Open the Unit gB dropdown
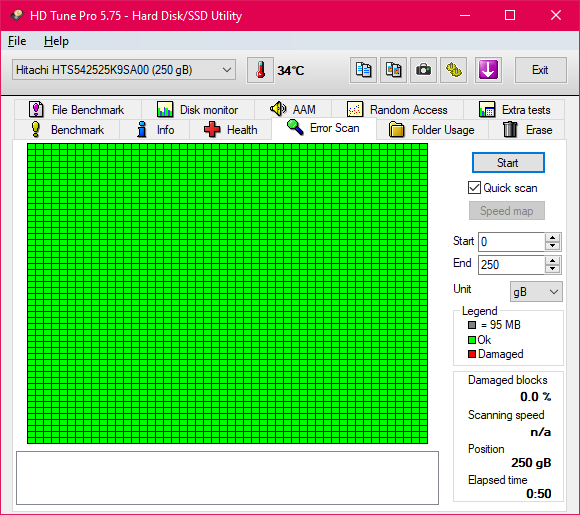 (x=536, y=292)
